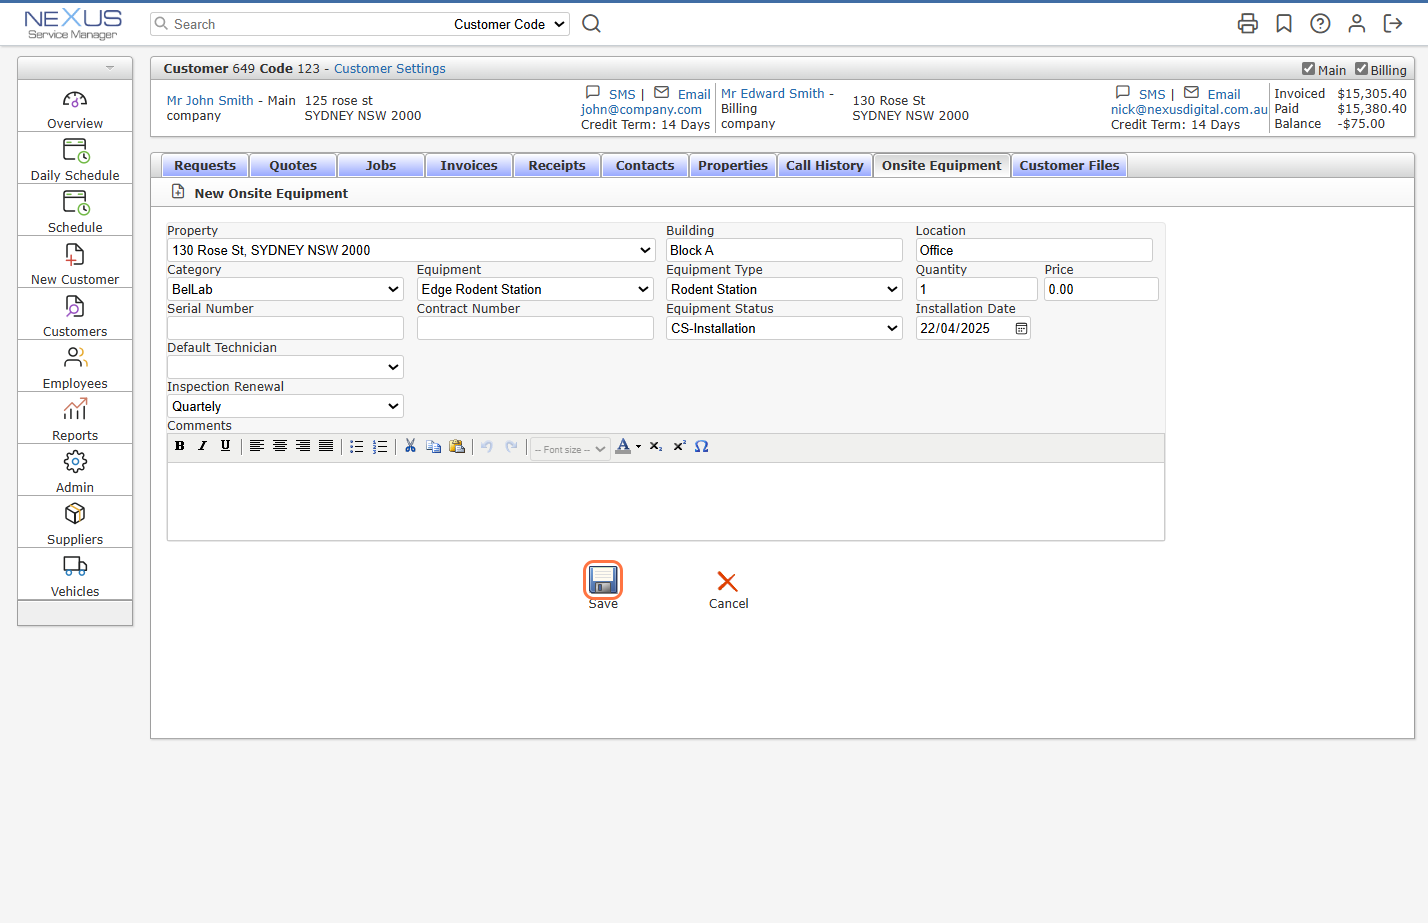Open the Property dropdown
Image resolution: width=1428 pixels, height=923 pixels.
411,250
